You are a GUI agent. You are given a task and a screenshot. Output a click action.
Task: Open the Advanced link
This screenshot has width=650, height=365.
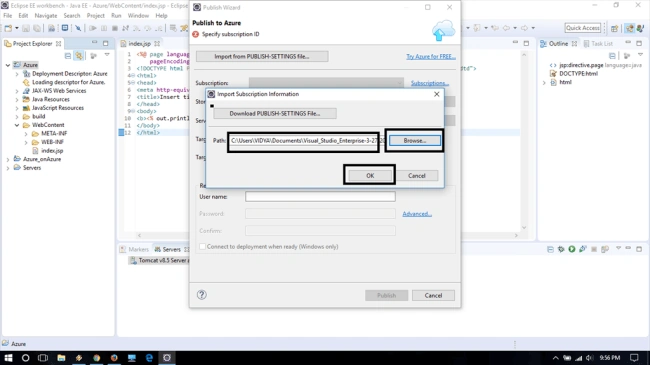coord(417,214)
